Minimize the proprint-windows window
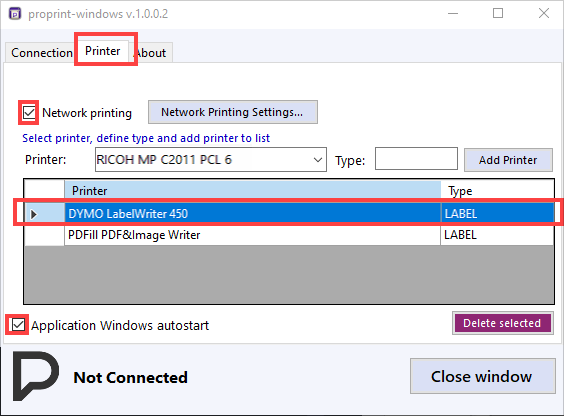 [453, 14]
